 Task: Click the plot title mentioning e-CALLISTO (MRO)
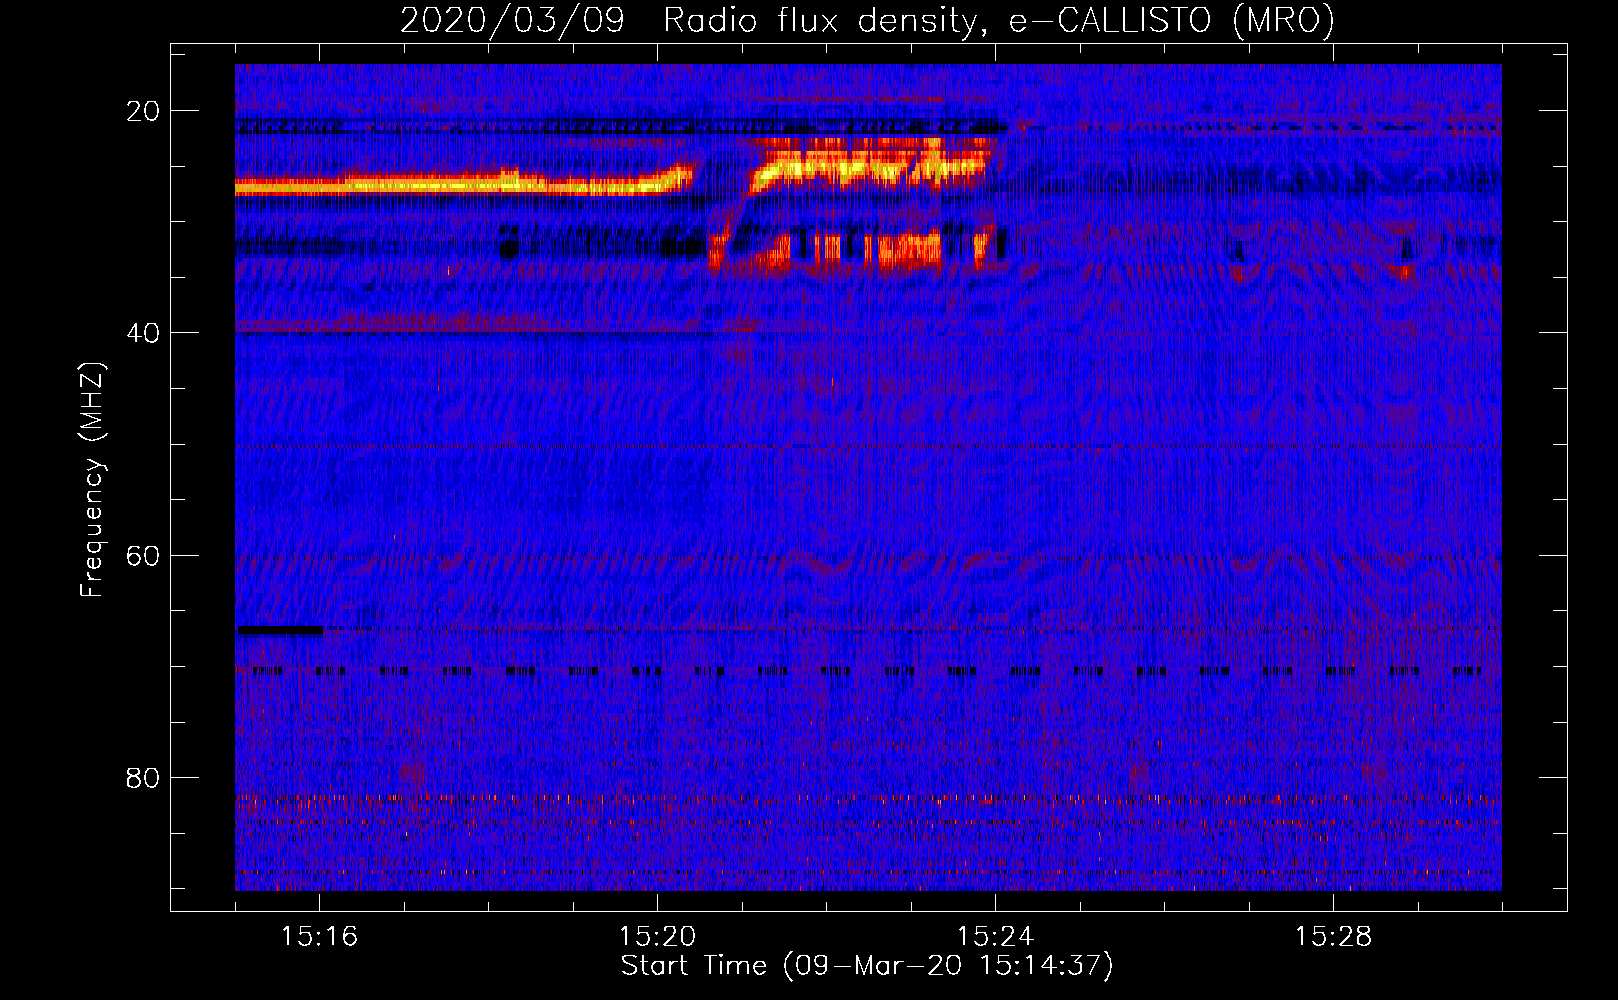[867, 20]
